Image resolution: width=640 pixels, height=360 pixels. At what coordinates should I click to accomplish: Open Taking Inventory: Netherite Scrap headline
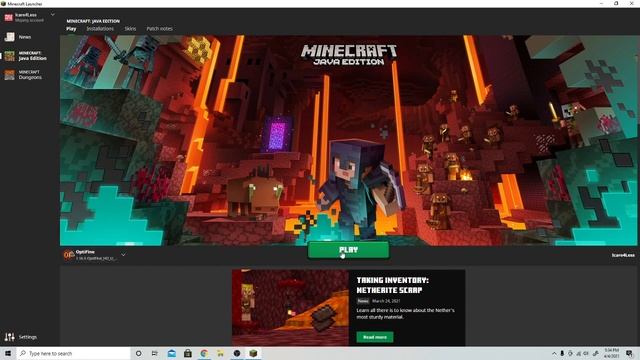(x=392, y=285)
